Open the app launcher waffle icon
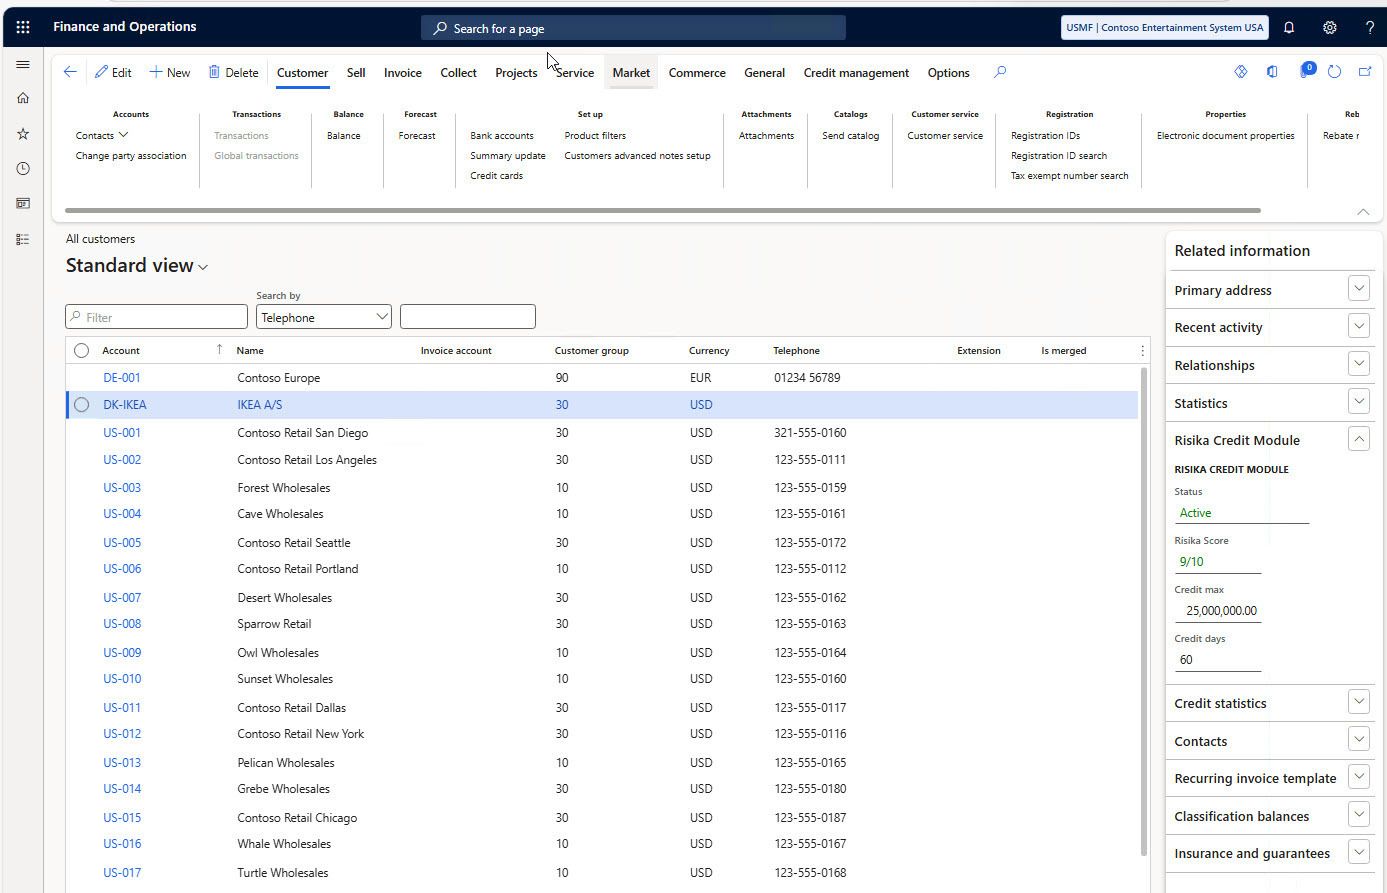The image size is (1387, 893). [x=23, y=27]
